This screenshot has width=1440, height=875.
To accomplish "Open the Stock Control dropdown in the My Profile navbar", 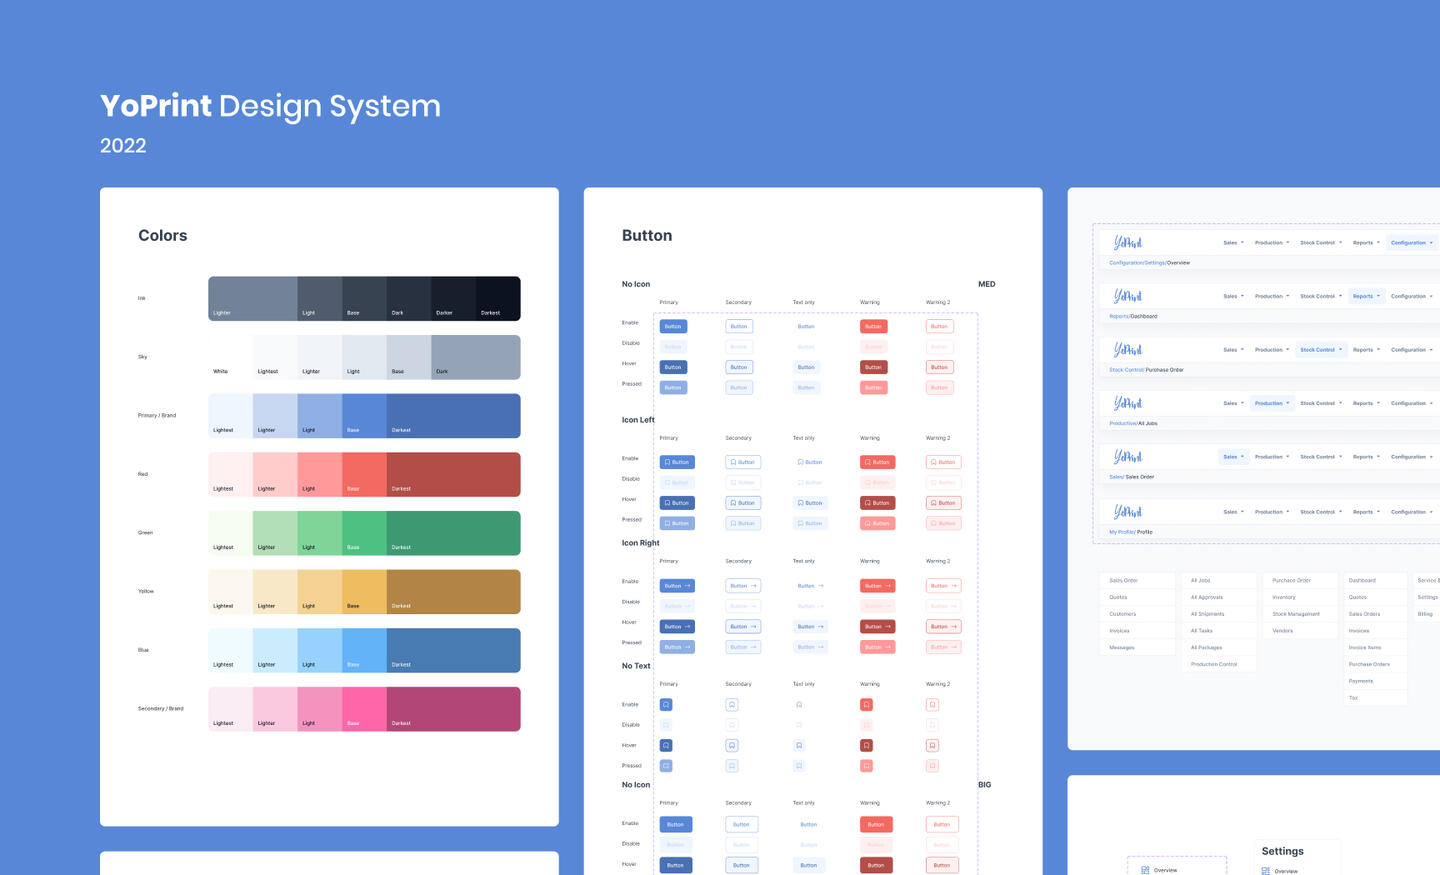I will click(1321, 512).
